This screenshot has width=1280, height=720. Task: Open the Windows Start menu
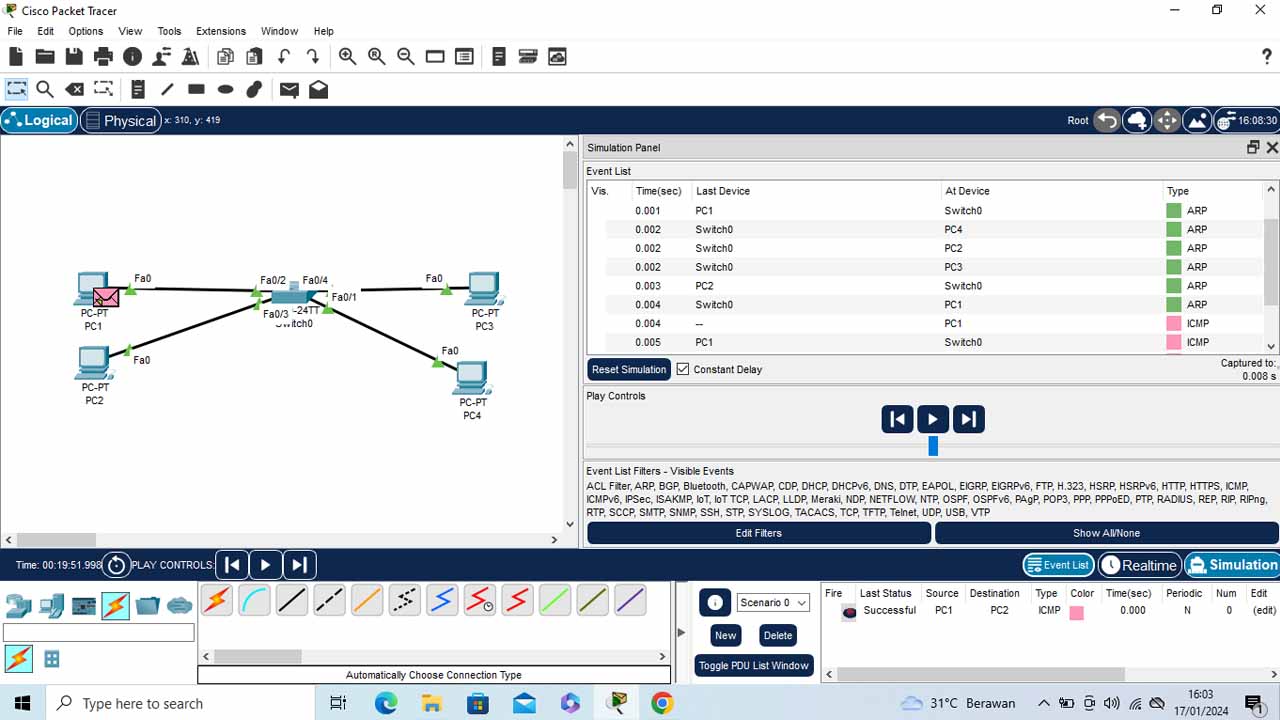click(22, 703)
